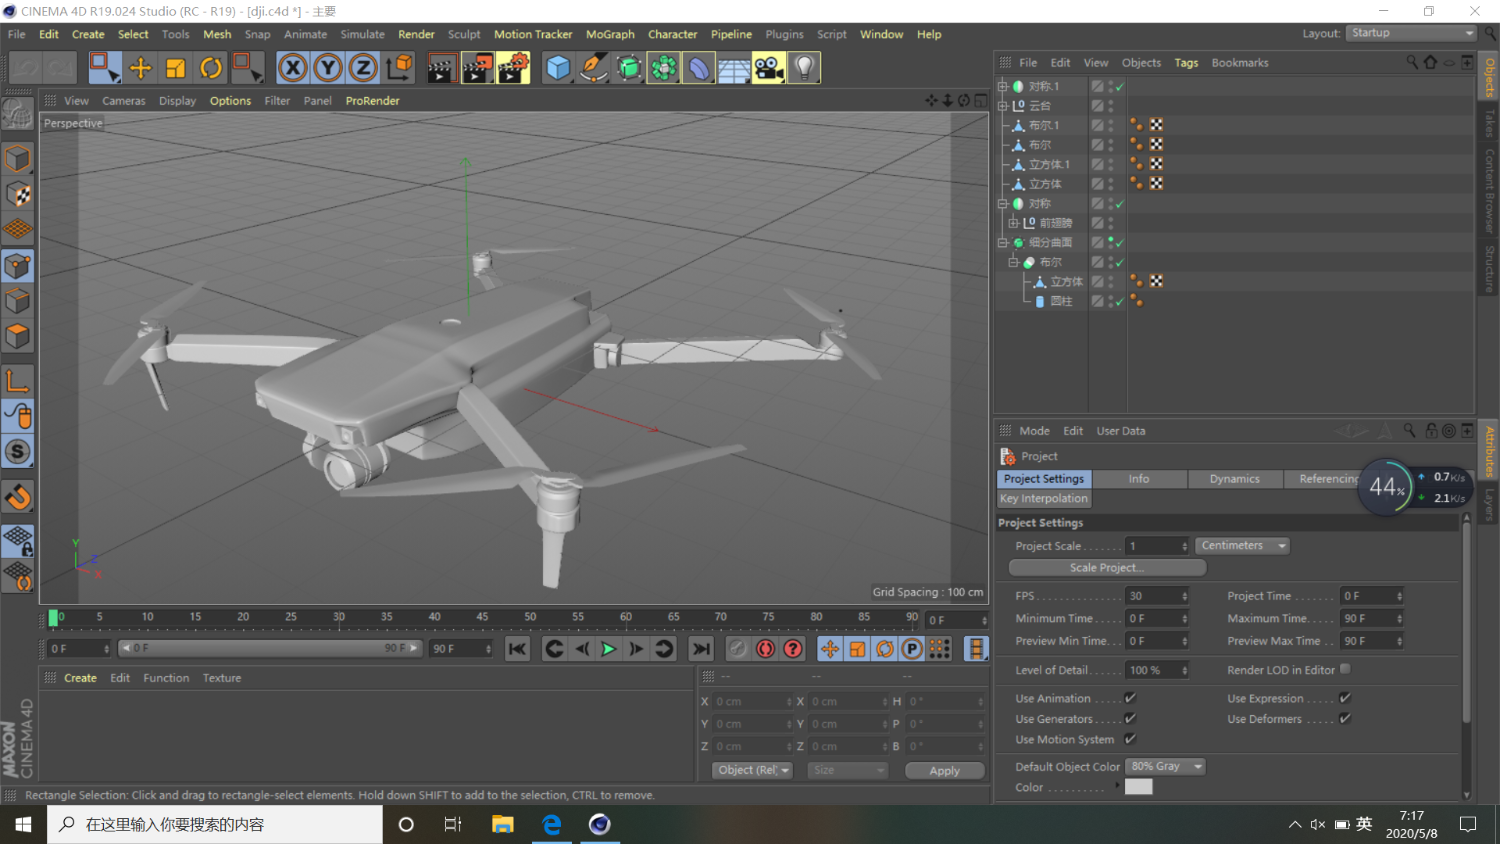1500x844 pixels.
Task: Click frame 45 on timeline ruler
Action: (482, 617)
